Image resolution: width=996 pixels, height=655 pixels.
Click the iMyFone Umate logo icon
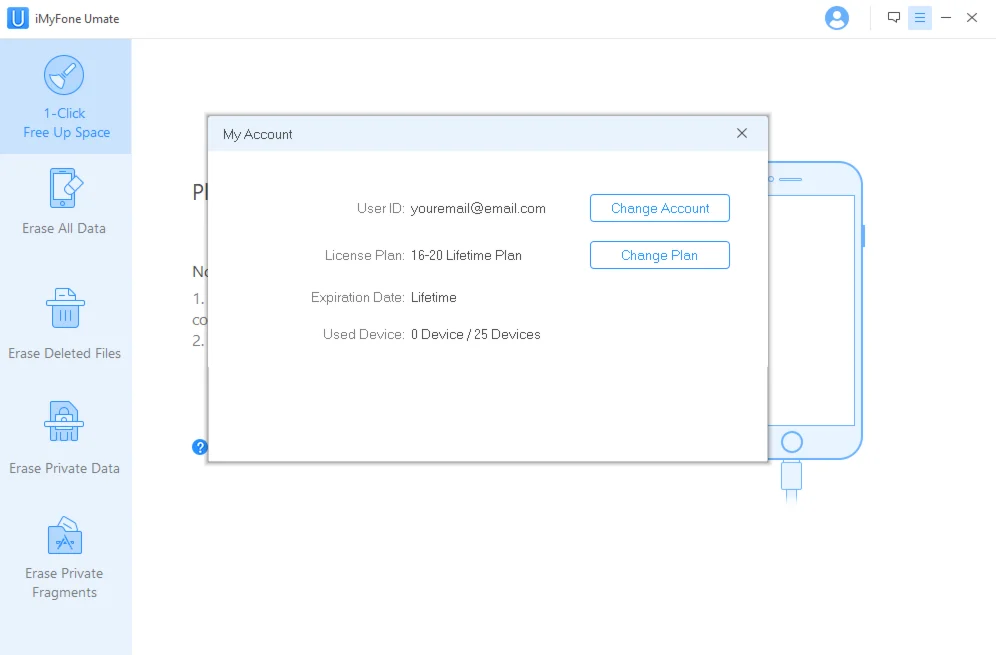coord(18,18)
